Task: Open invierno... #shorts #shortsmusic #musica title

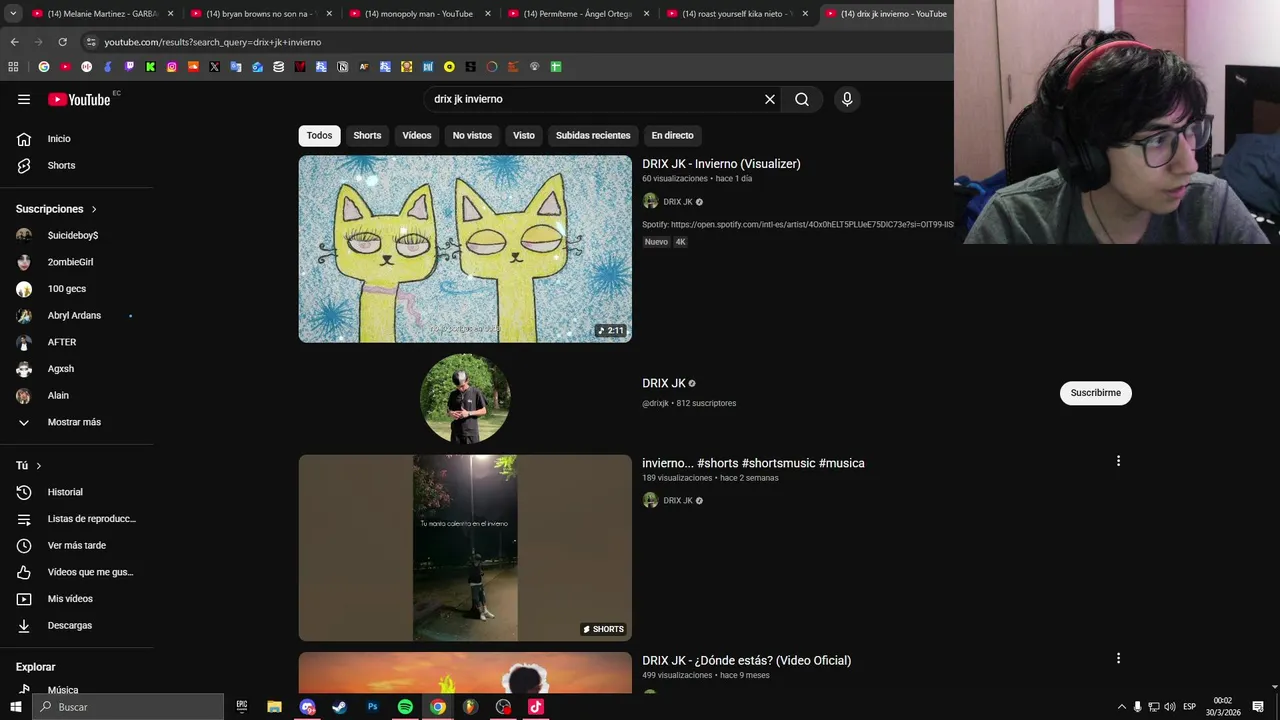Action: (x=753, y=463)
